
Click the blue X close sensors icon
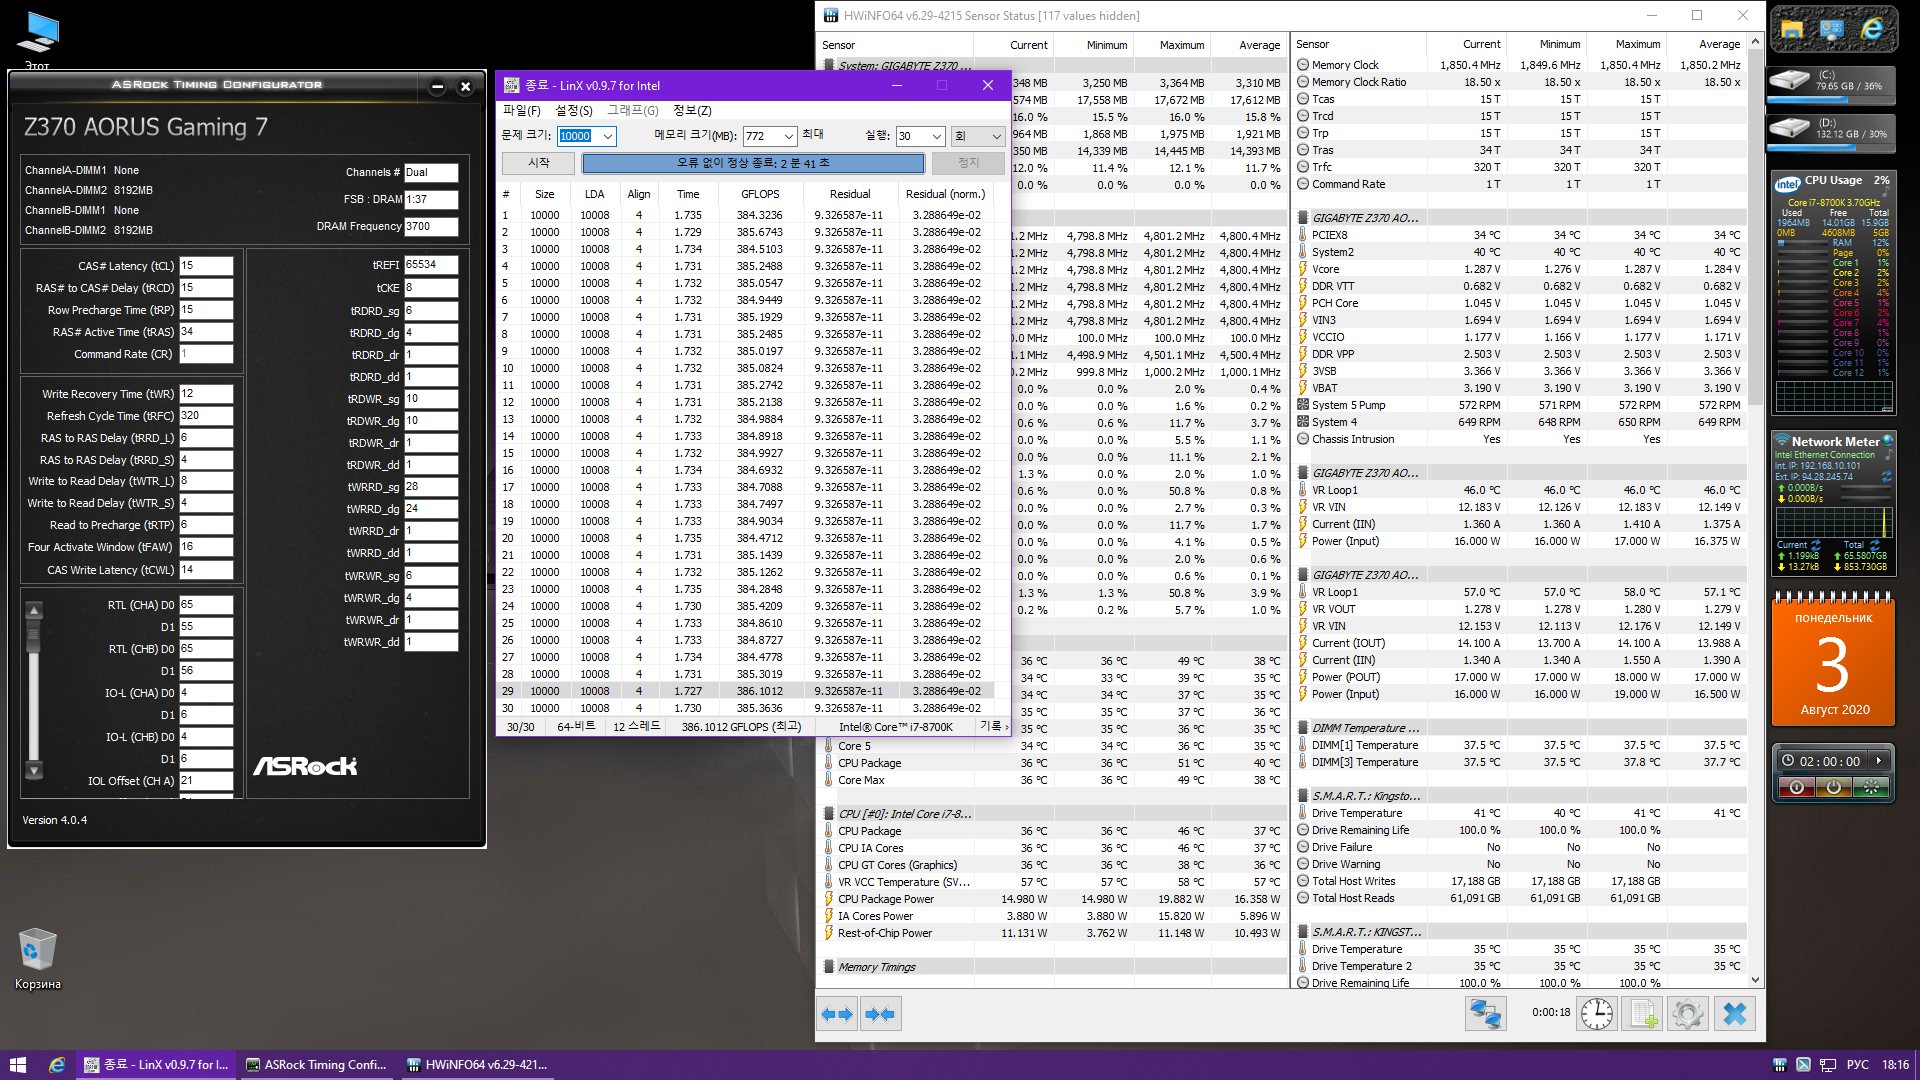(x=1735, y=1014)
